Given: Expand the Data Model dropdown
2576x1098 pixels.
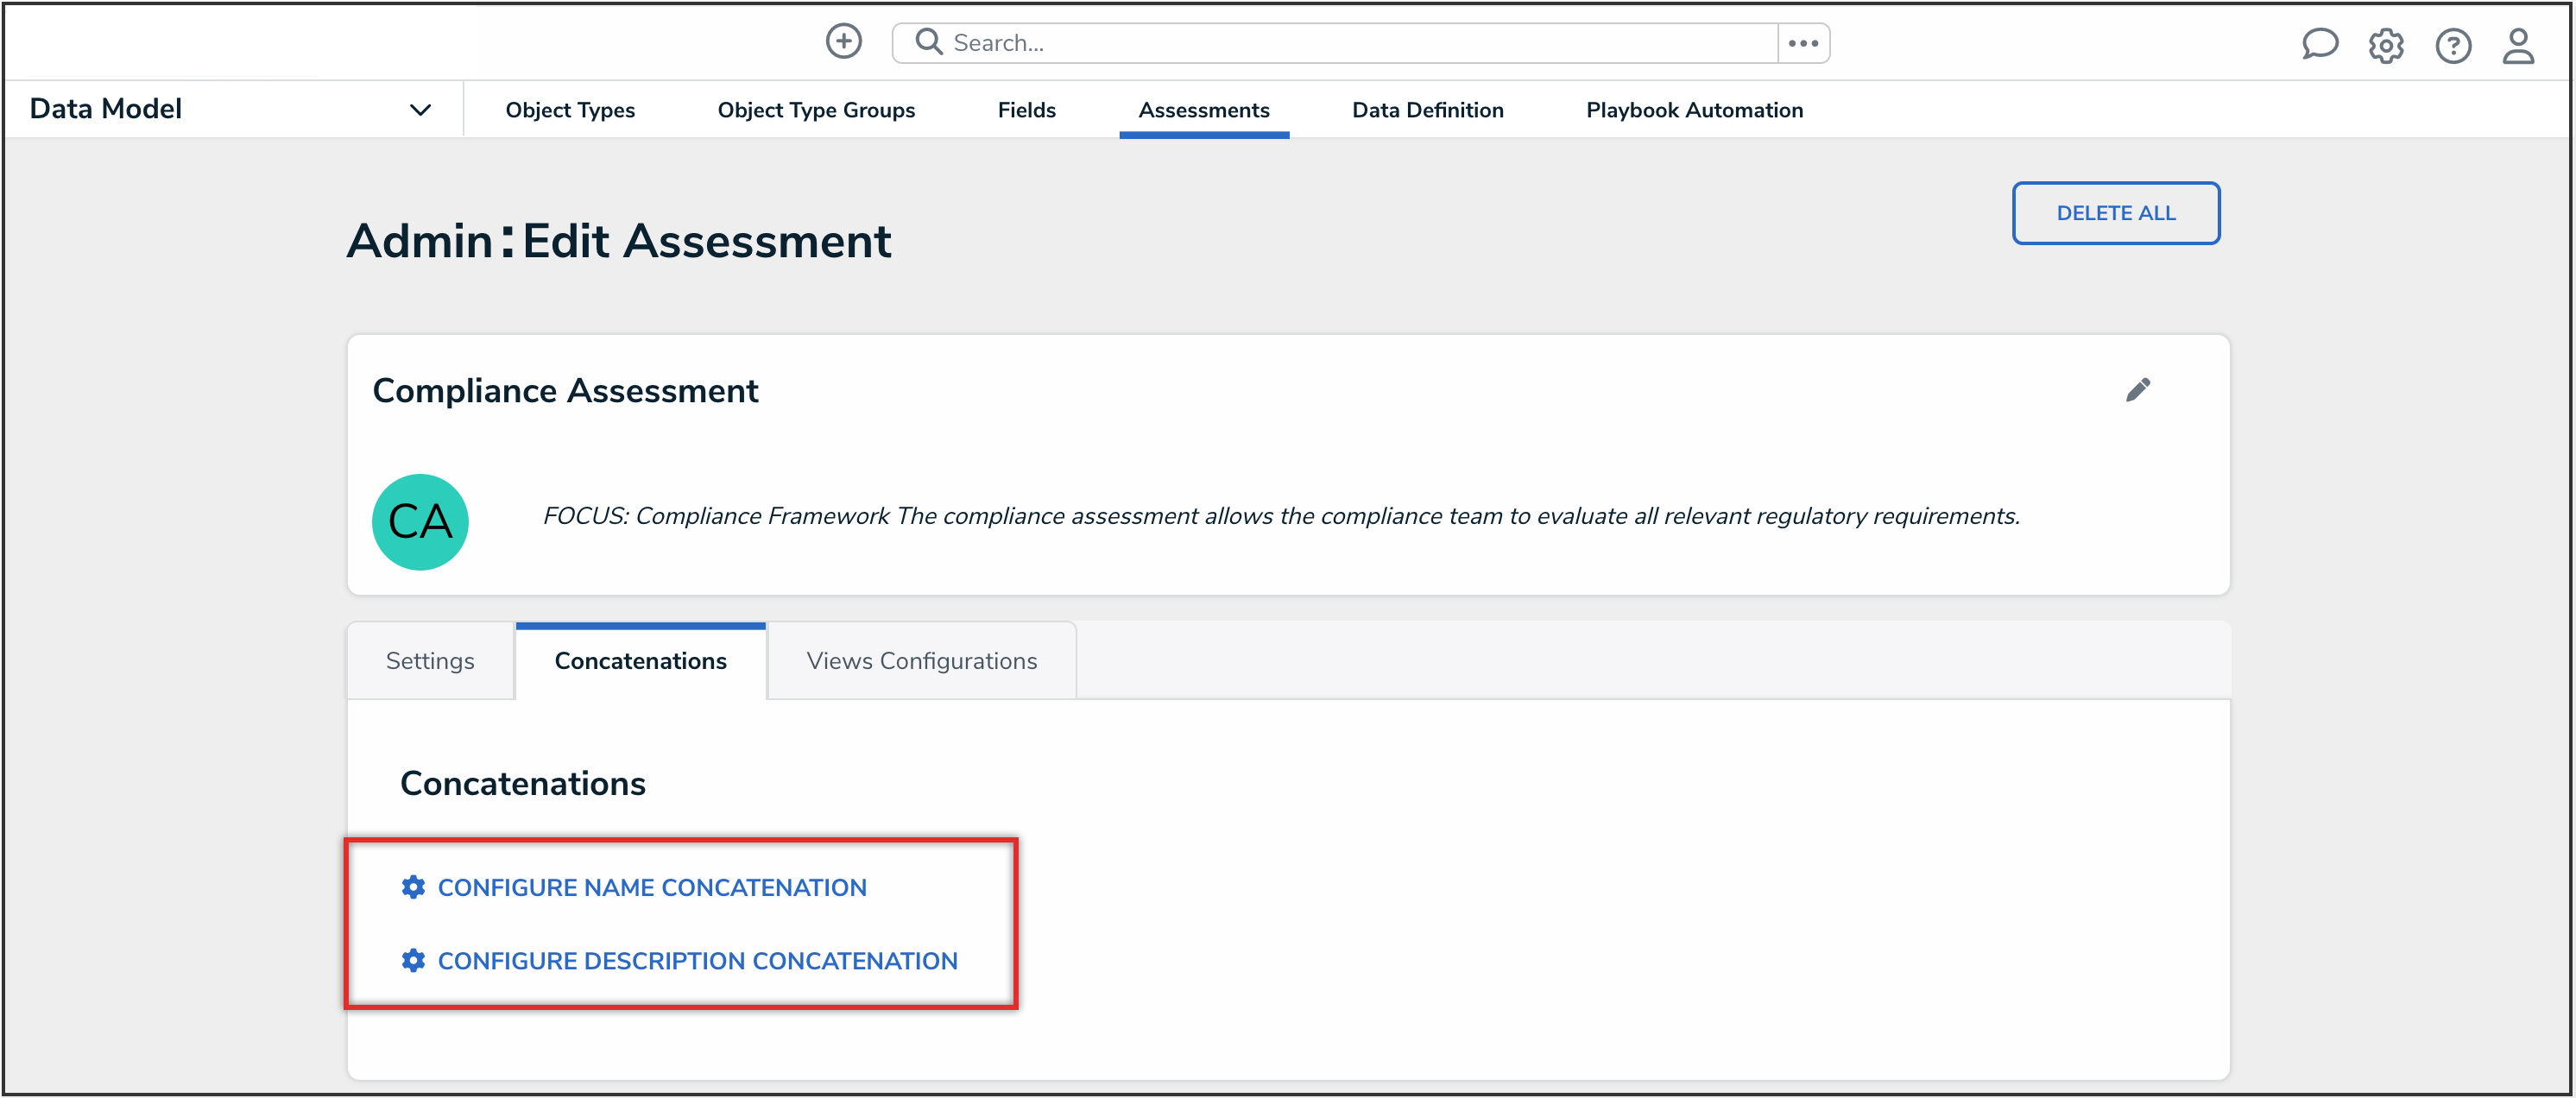Looking at the screenshot, I should [420, 110].
